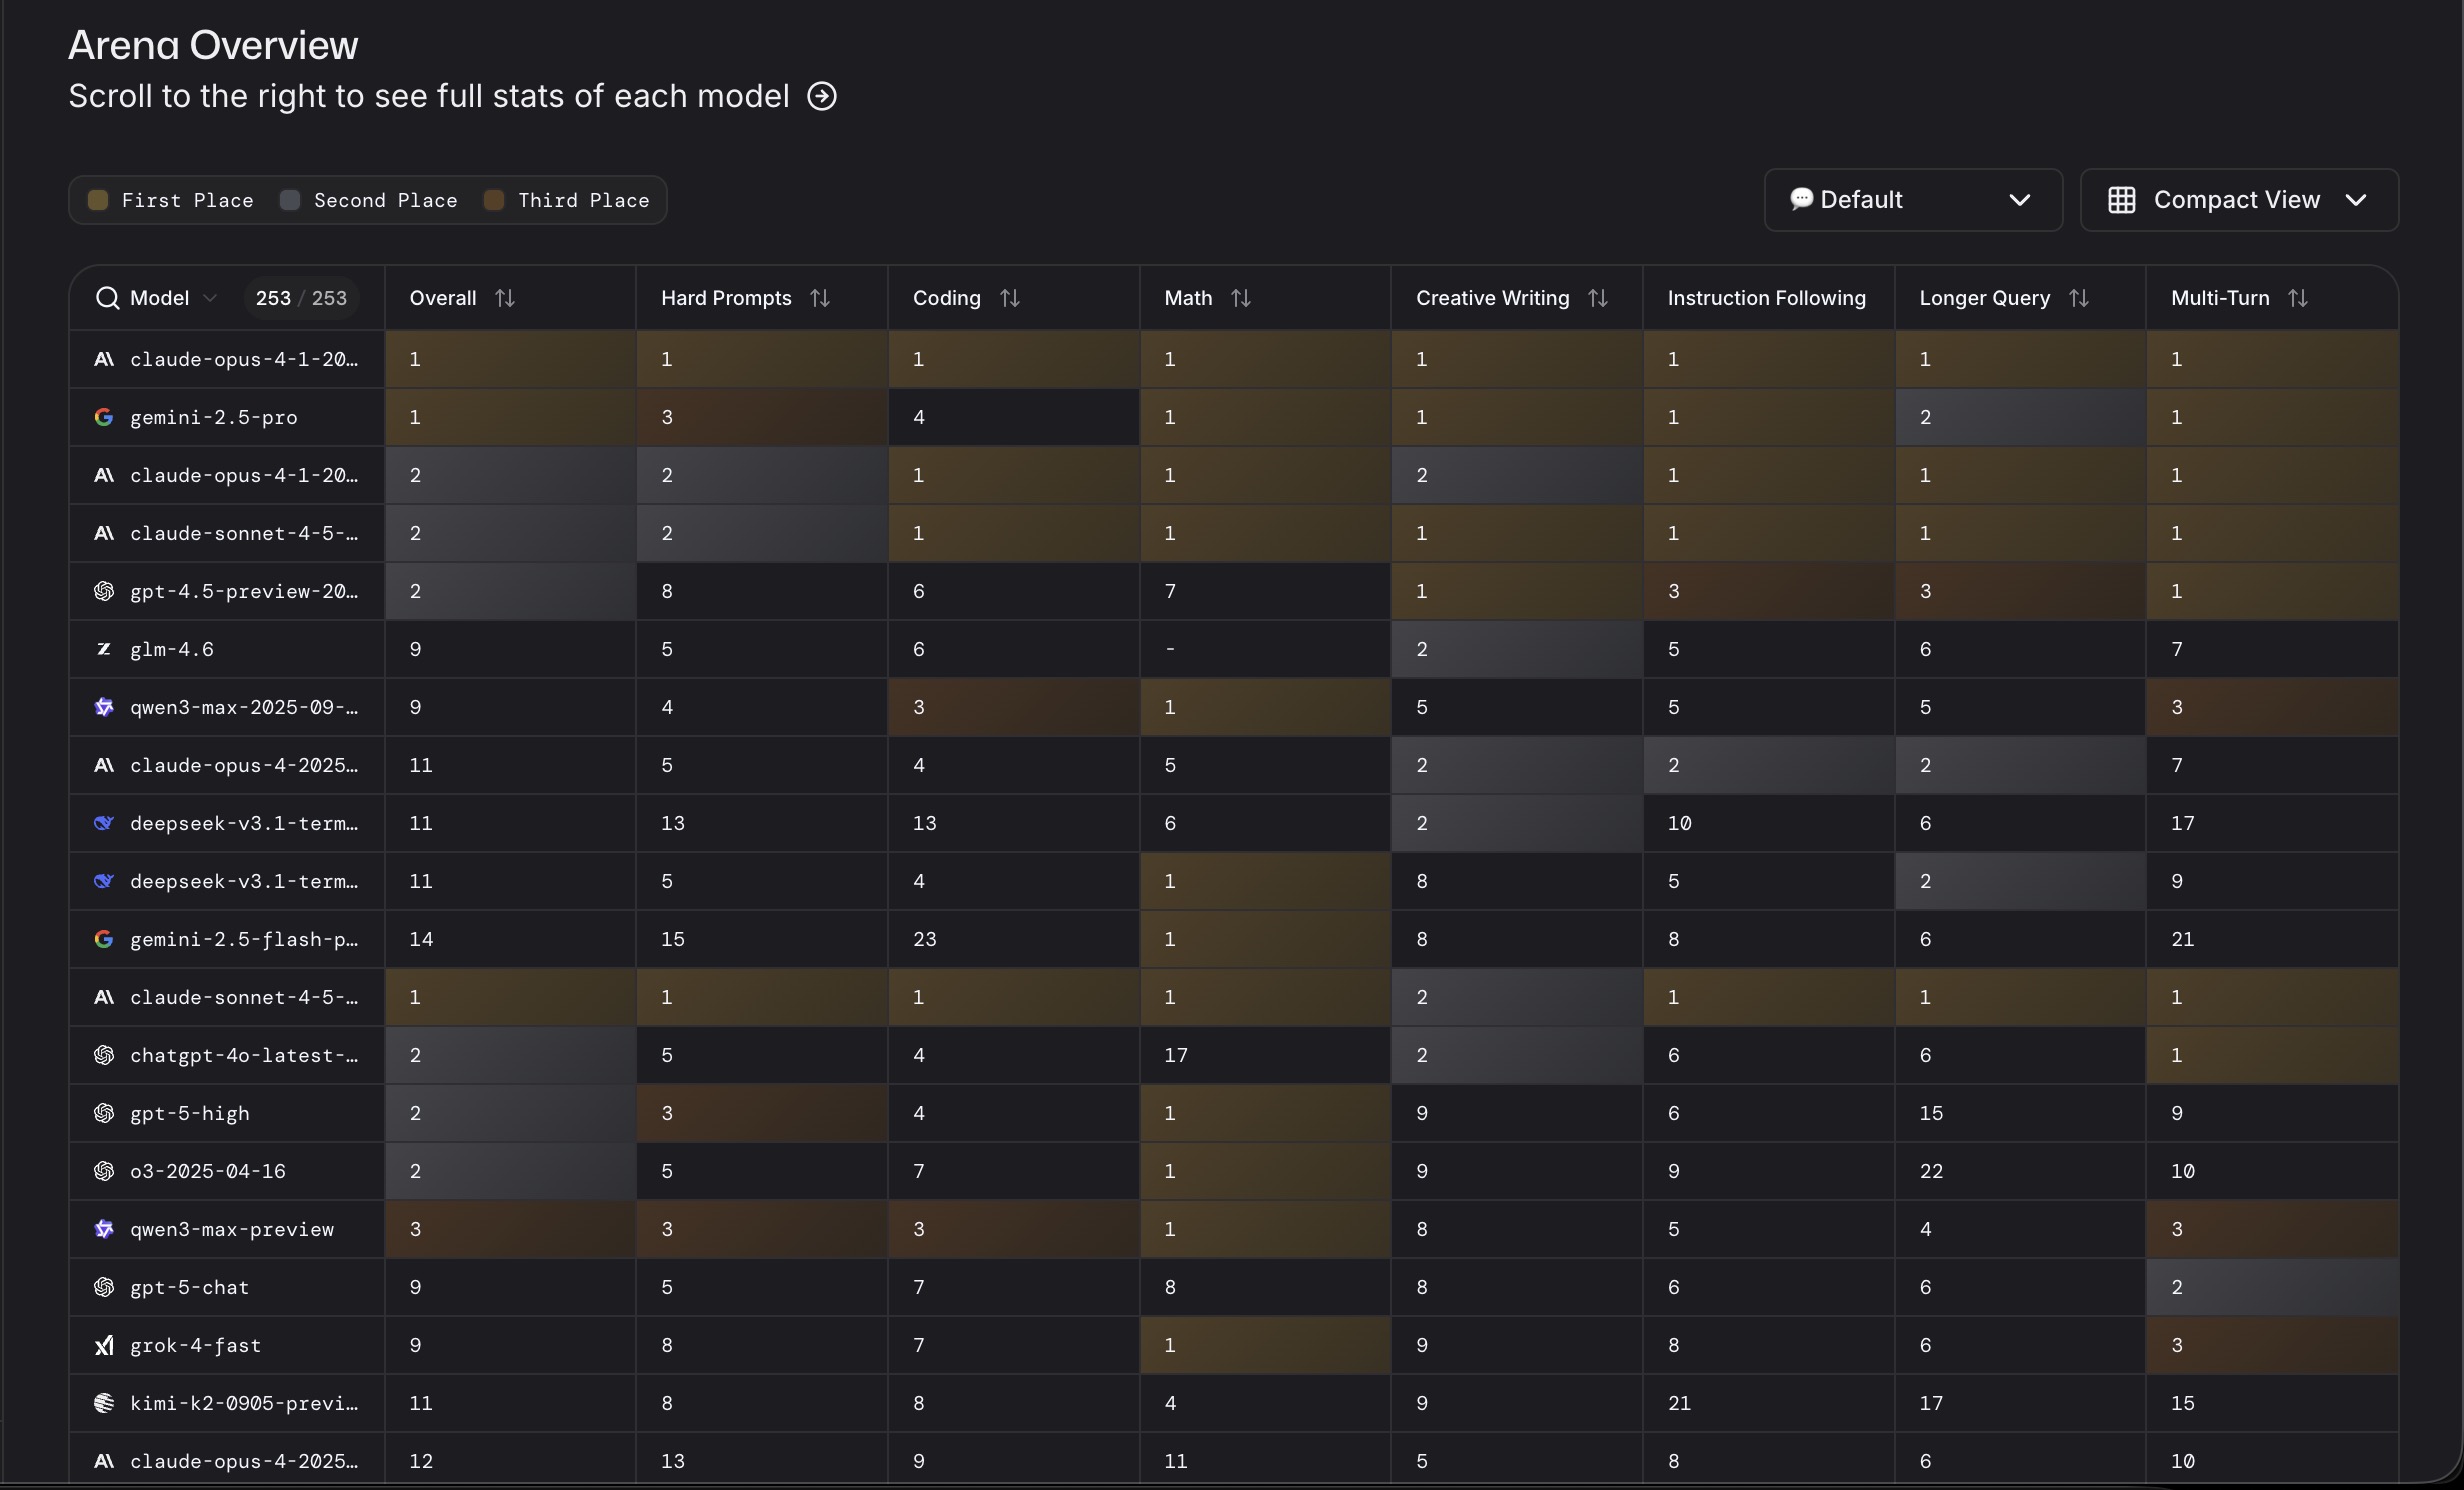Open the Default category dropdown
The height and width of the screenshot is (1490, 2464).
tap(1912, 200)
